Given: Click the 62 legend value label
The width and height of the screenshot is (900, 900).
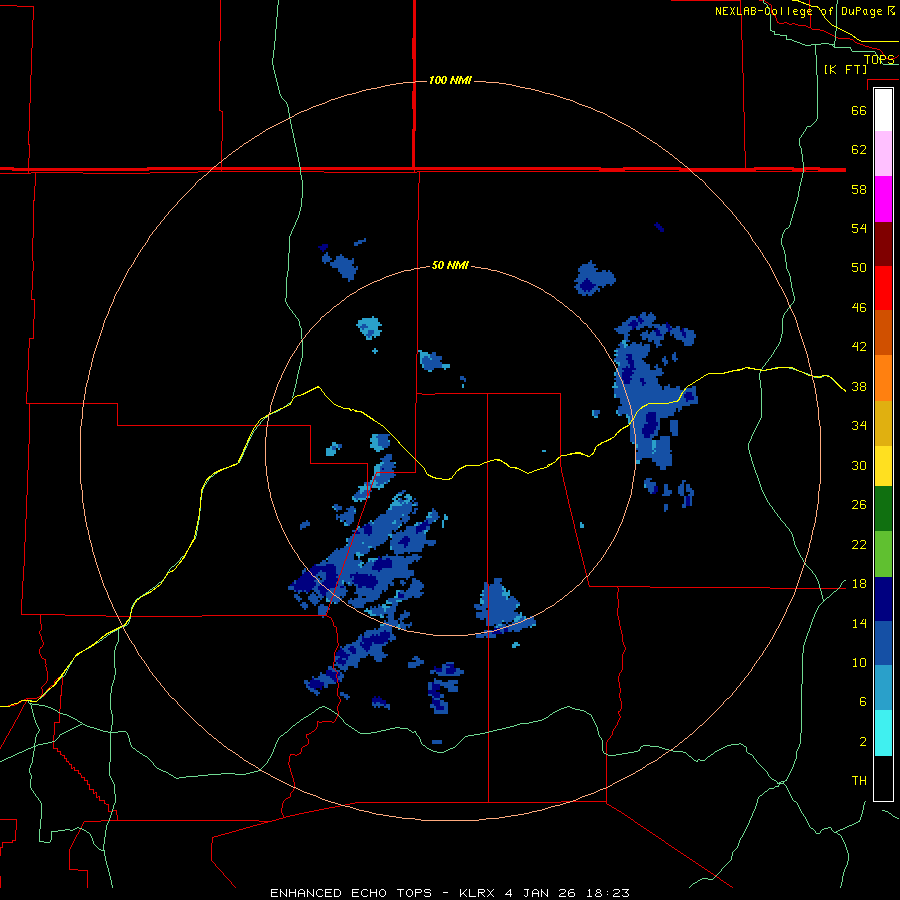Looking at the screenshot, I should [x=859, y=149].
